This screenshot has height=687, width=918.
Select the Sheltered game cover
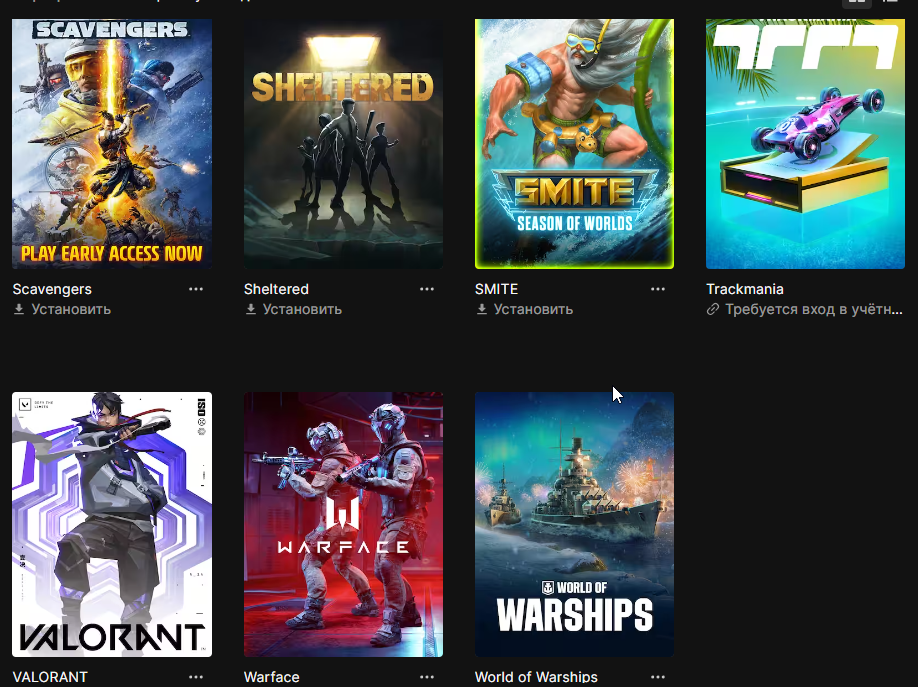[x=343, y=144]
